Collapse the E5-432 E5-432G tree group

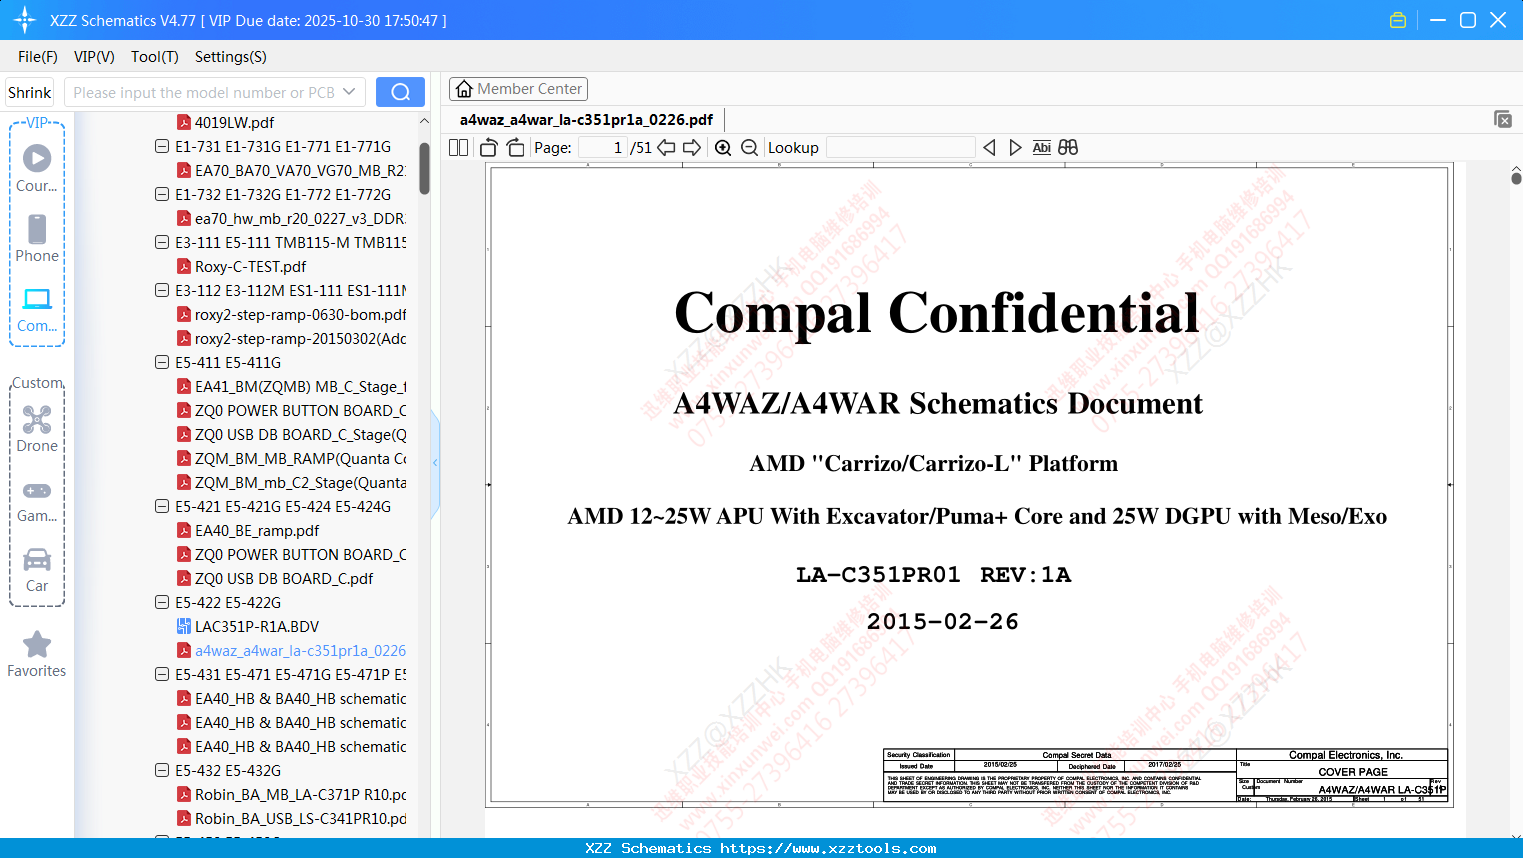point(162,770)
